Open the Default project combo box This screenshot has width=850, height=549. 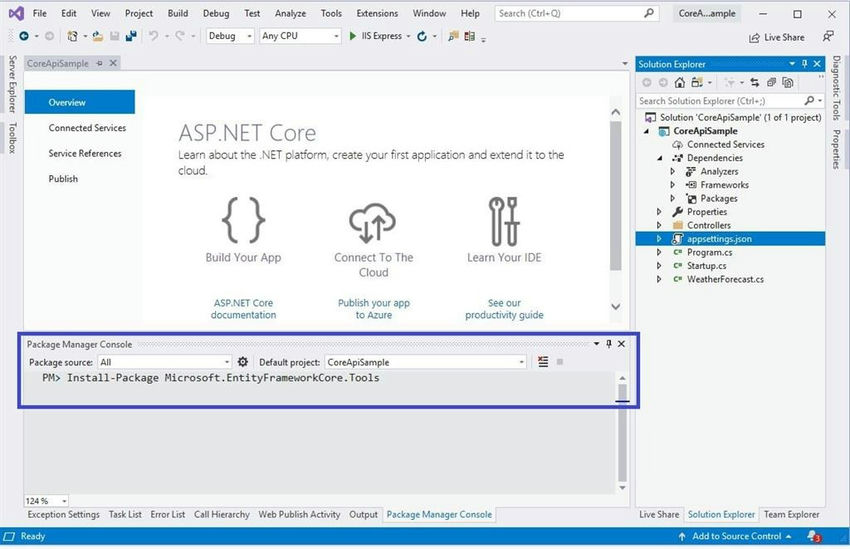point(426,362)
